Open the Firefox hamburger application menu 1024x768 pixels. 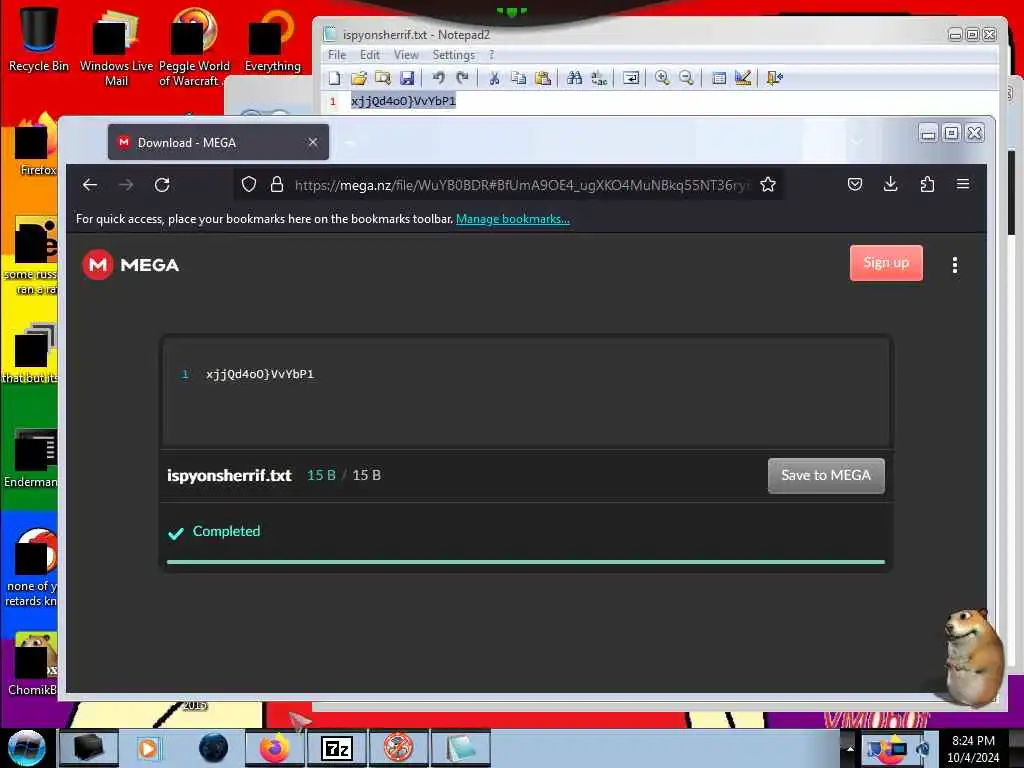click(x=963, y=184)
